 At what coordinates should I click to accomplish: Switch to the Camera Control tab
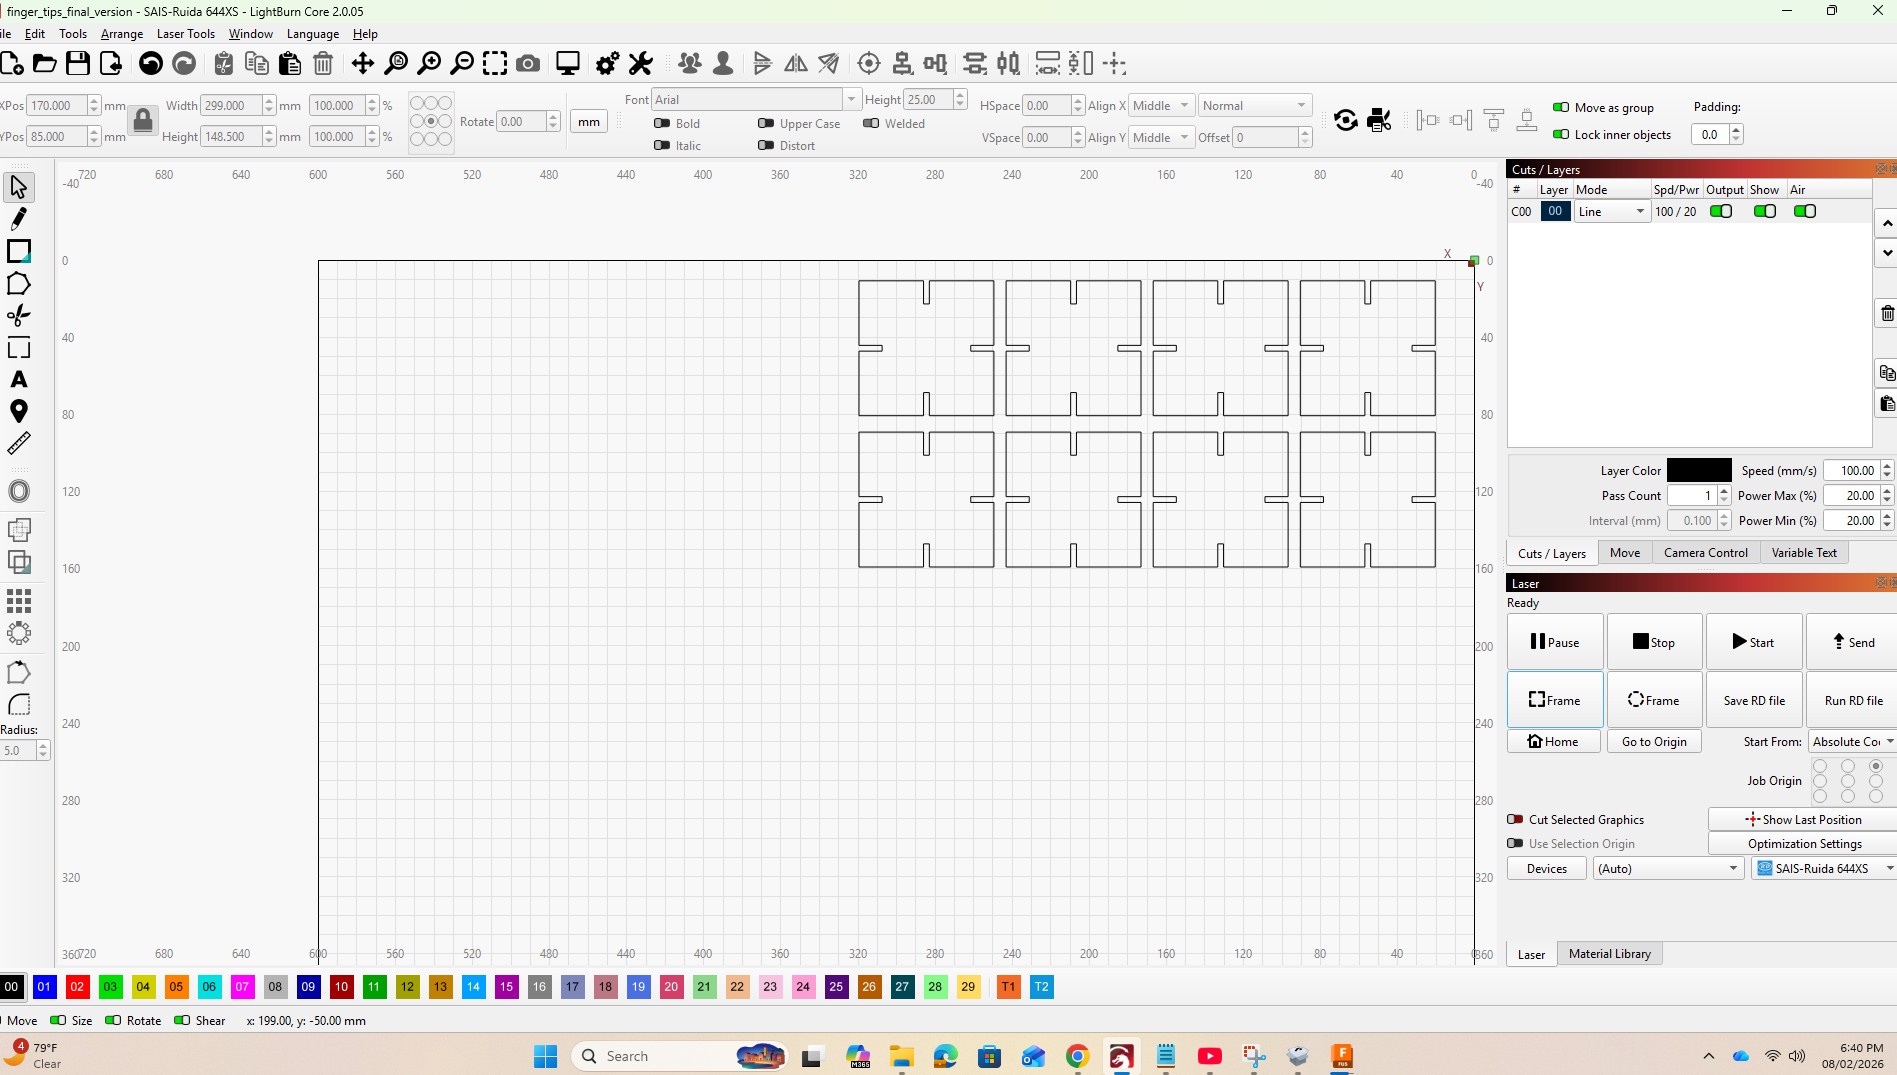[1706, 552]
